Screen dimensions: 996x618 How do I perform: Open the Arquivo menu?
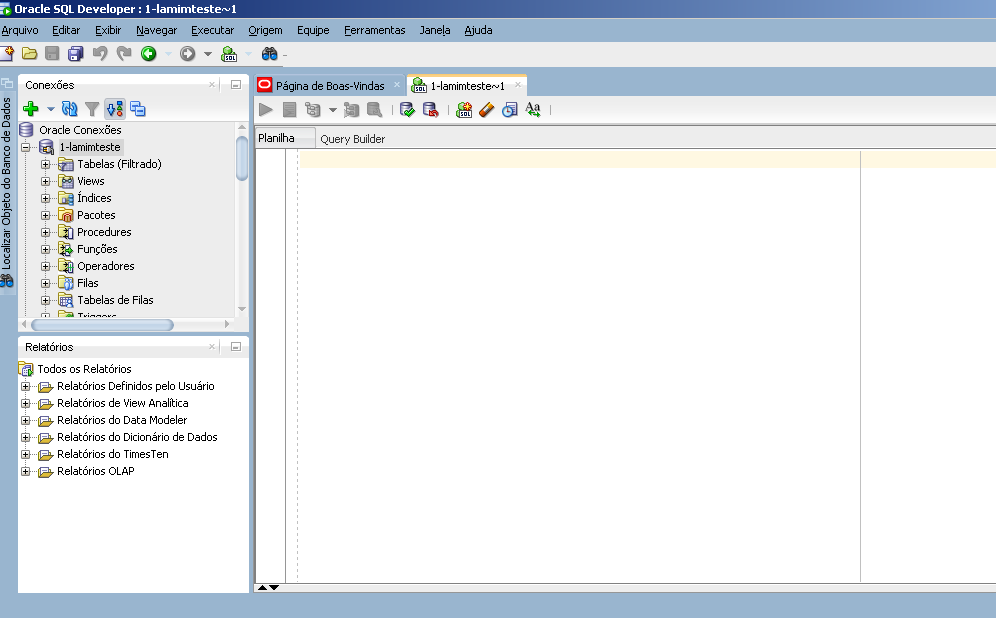20,30
